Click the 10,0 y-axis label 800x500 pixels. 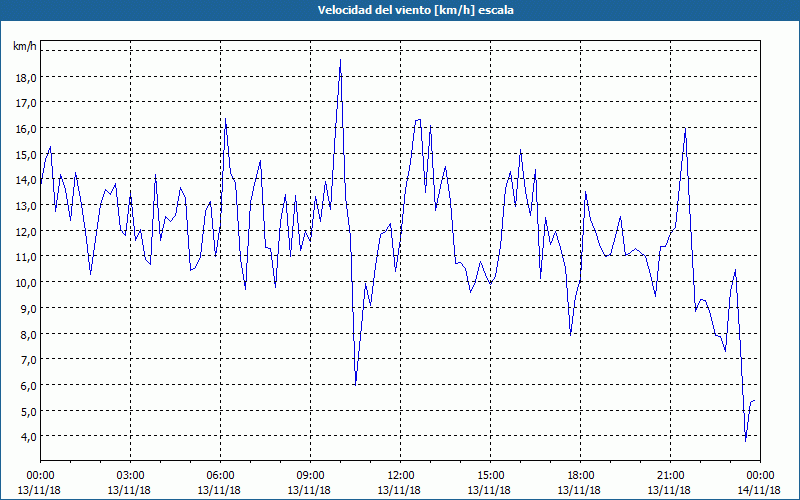click(x=27, y=283)
